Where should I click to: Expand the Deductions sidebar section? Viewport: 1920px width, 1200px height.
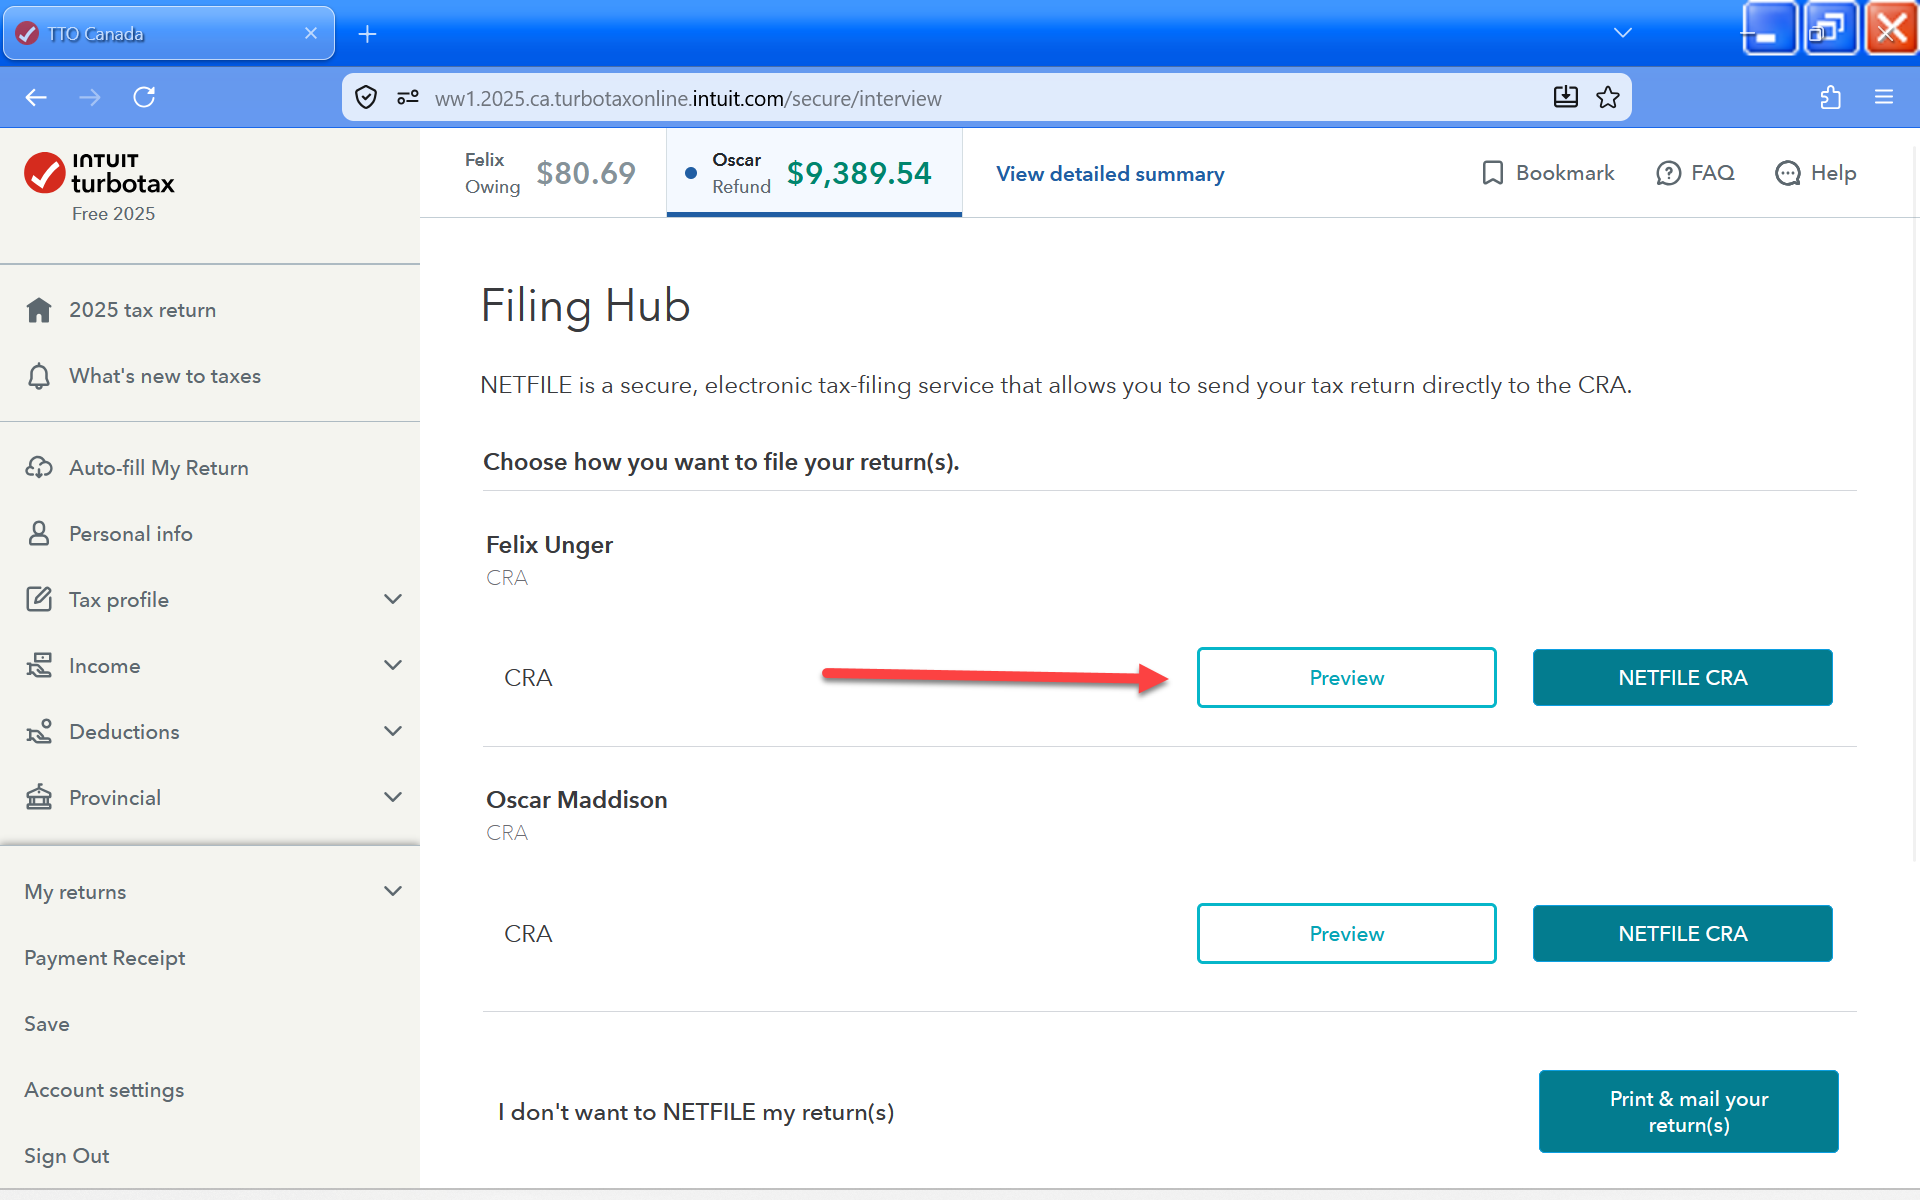pos(393,731)
